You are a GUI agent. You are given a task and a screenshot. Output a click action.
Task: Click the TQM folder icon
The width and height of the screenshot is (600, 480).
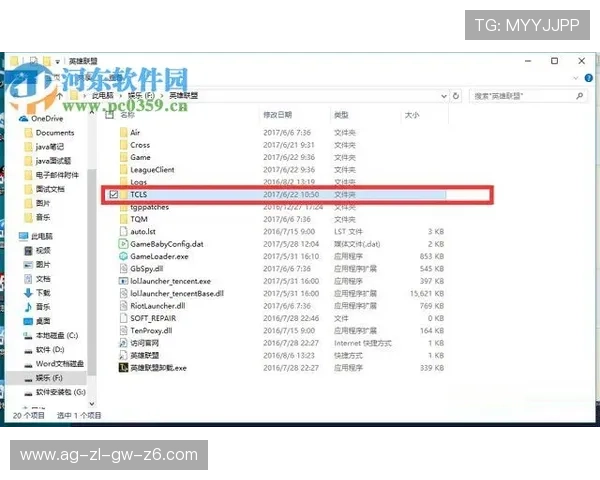coord(123,219)
